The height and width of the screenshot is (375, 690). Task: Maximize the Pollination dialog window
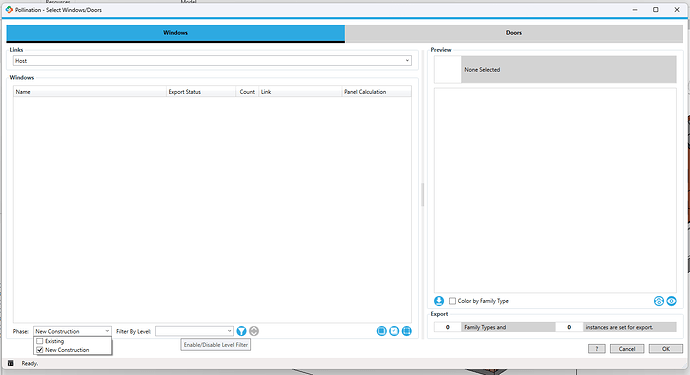656,10
